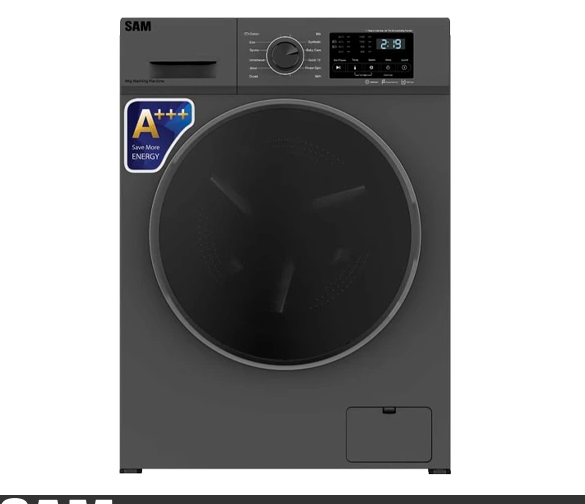Click the Underwear program label

(257, 60)
